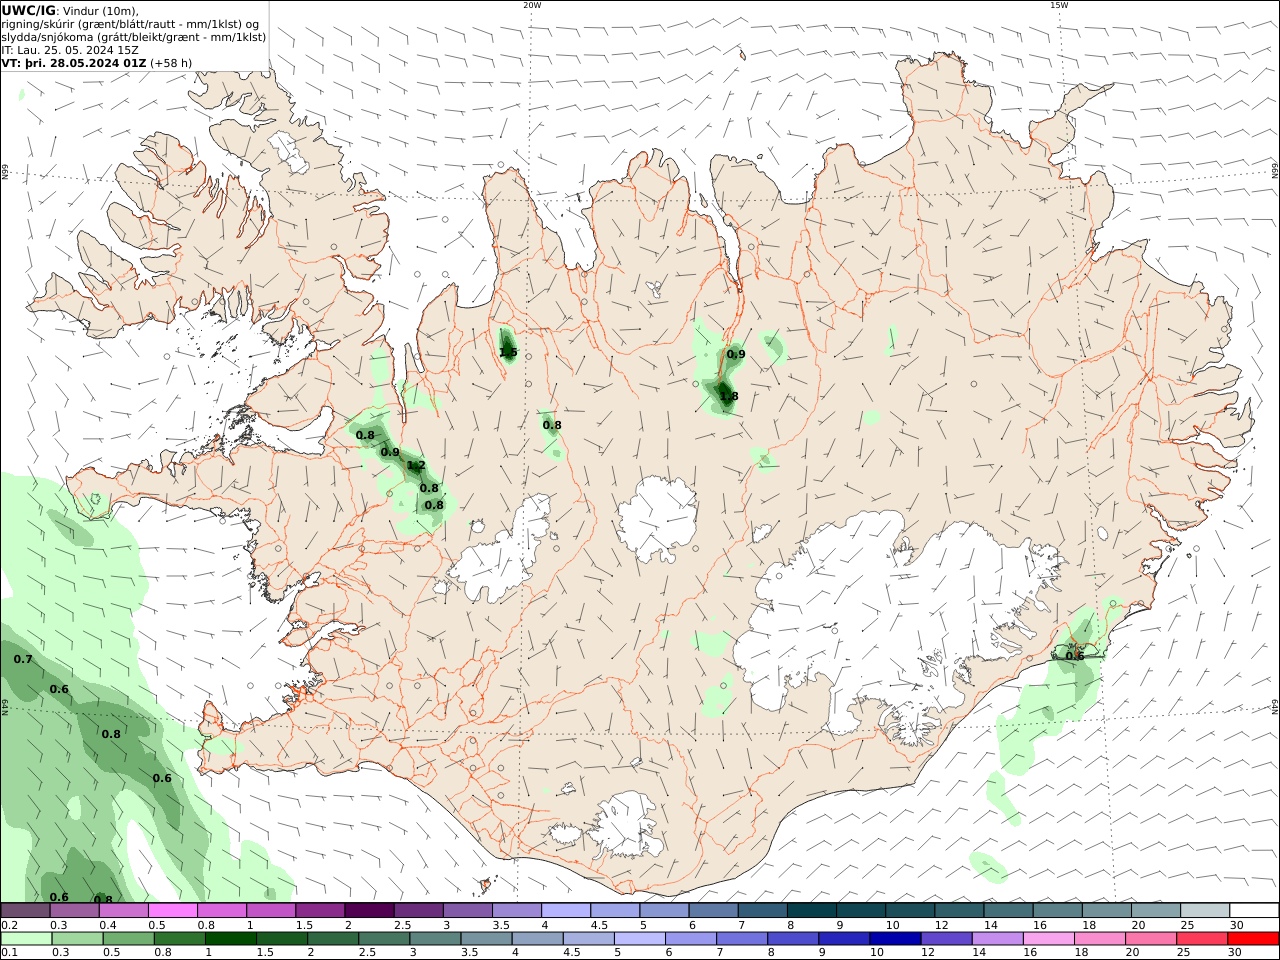Pick the darkest green legend swatch labeled 1
Viewport: 1280px width, 960px height.
[231, 939]
